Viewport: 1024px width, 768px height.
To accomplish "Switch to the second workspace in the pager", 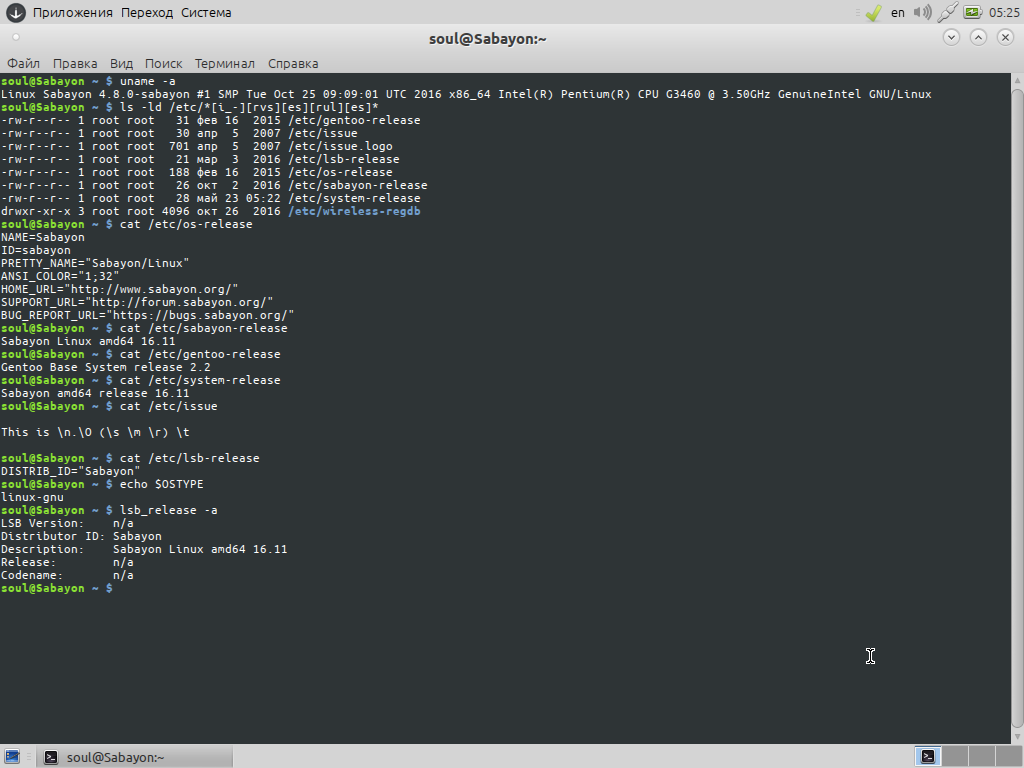I will [x=955, y=757].
